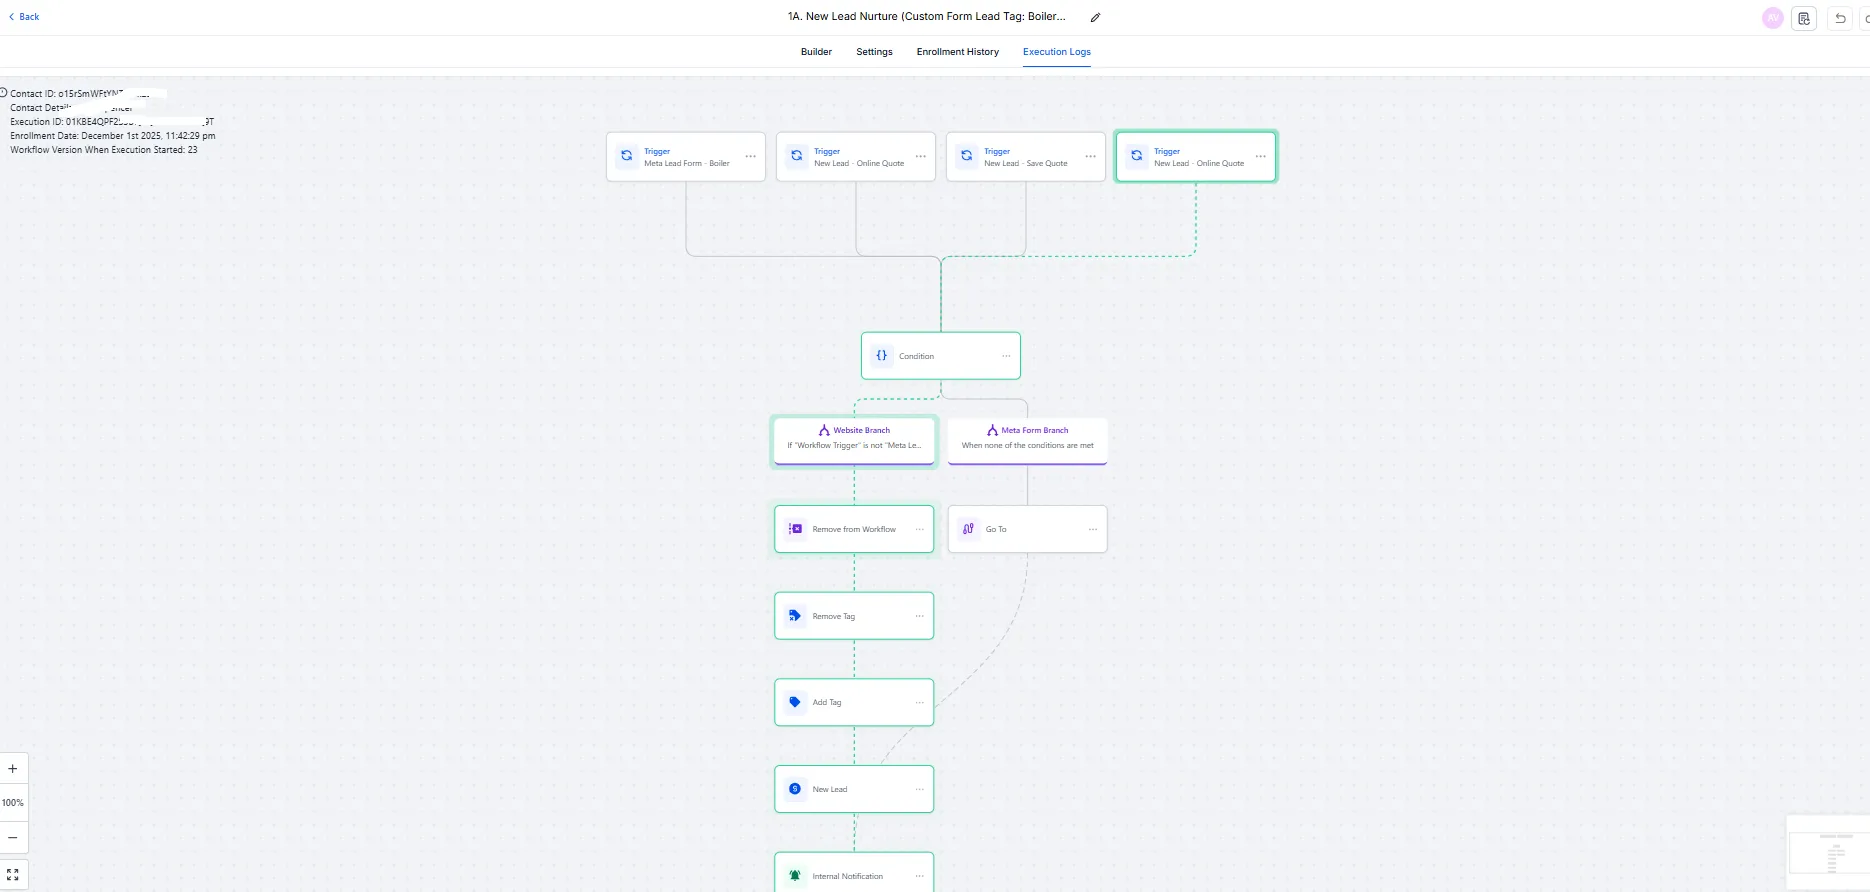Select the Add Tag action icon

point(795,702)
